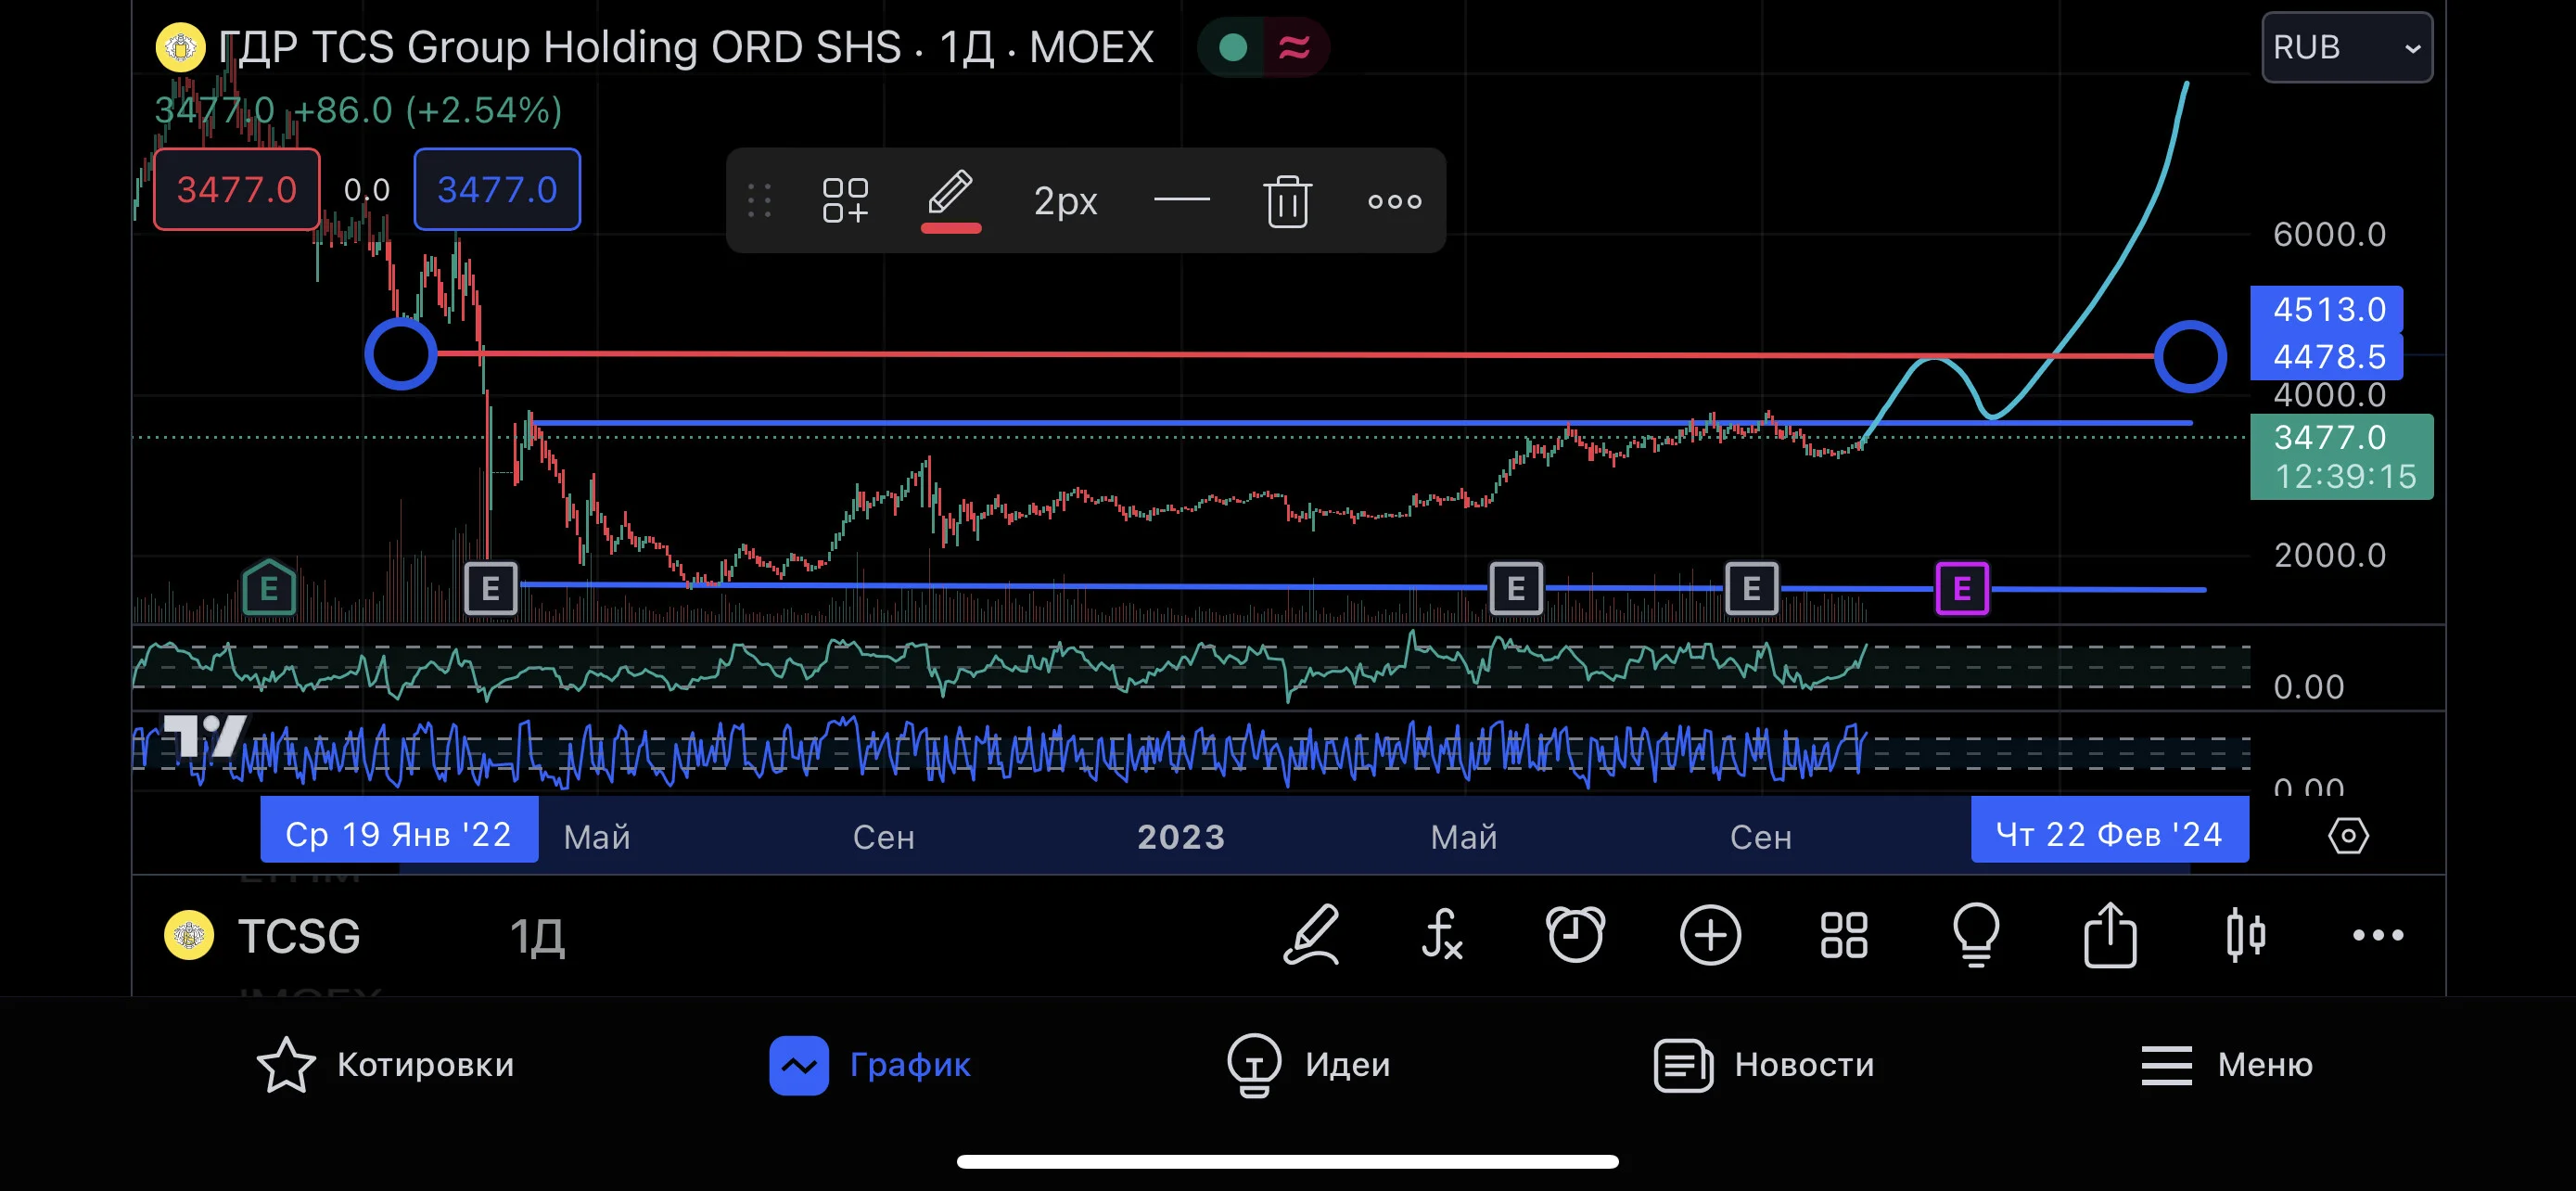The width and height of the screenshot is (2576, 1191).
Task: Open chart settings hexagon gear icon
Action: tap(2348, 836)
